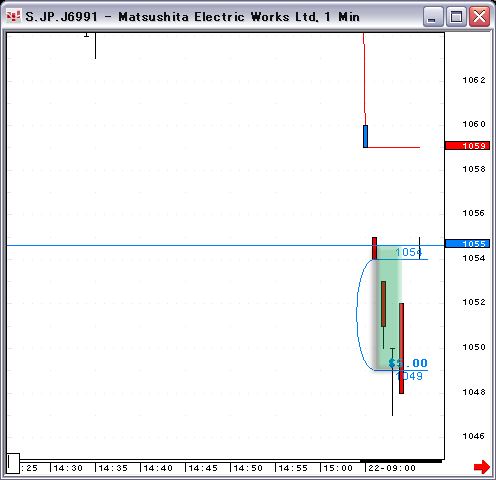Click the chart application icon in title bar
This screenshot has width=496, height=480.
(13, 16)
